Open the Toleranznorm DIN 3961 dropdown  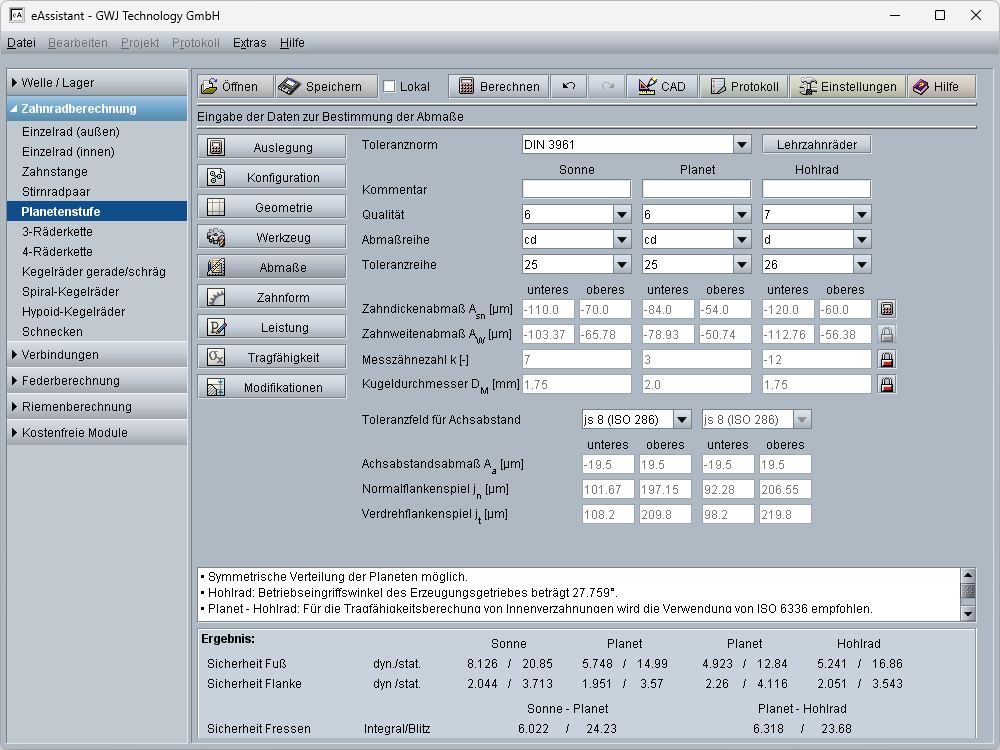click(x=741, y=145)
